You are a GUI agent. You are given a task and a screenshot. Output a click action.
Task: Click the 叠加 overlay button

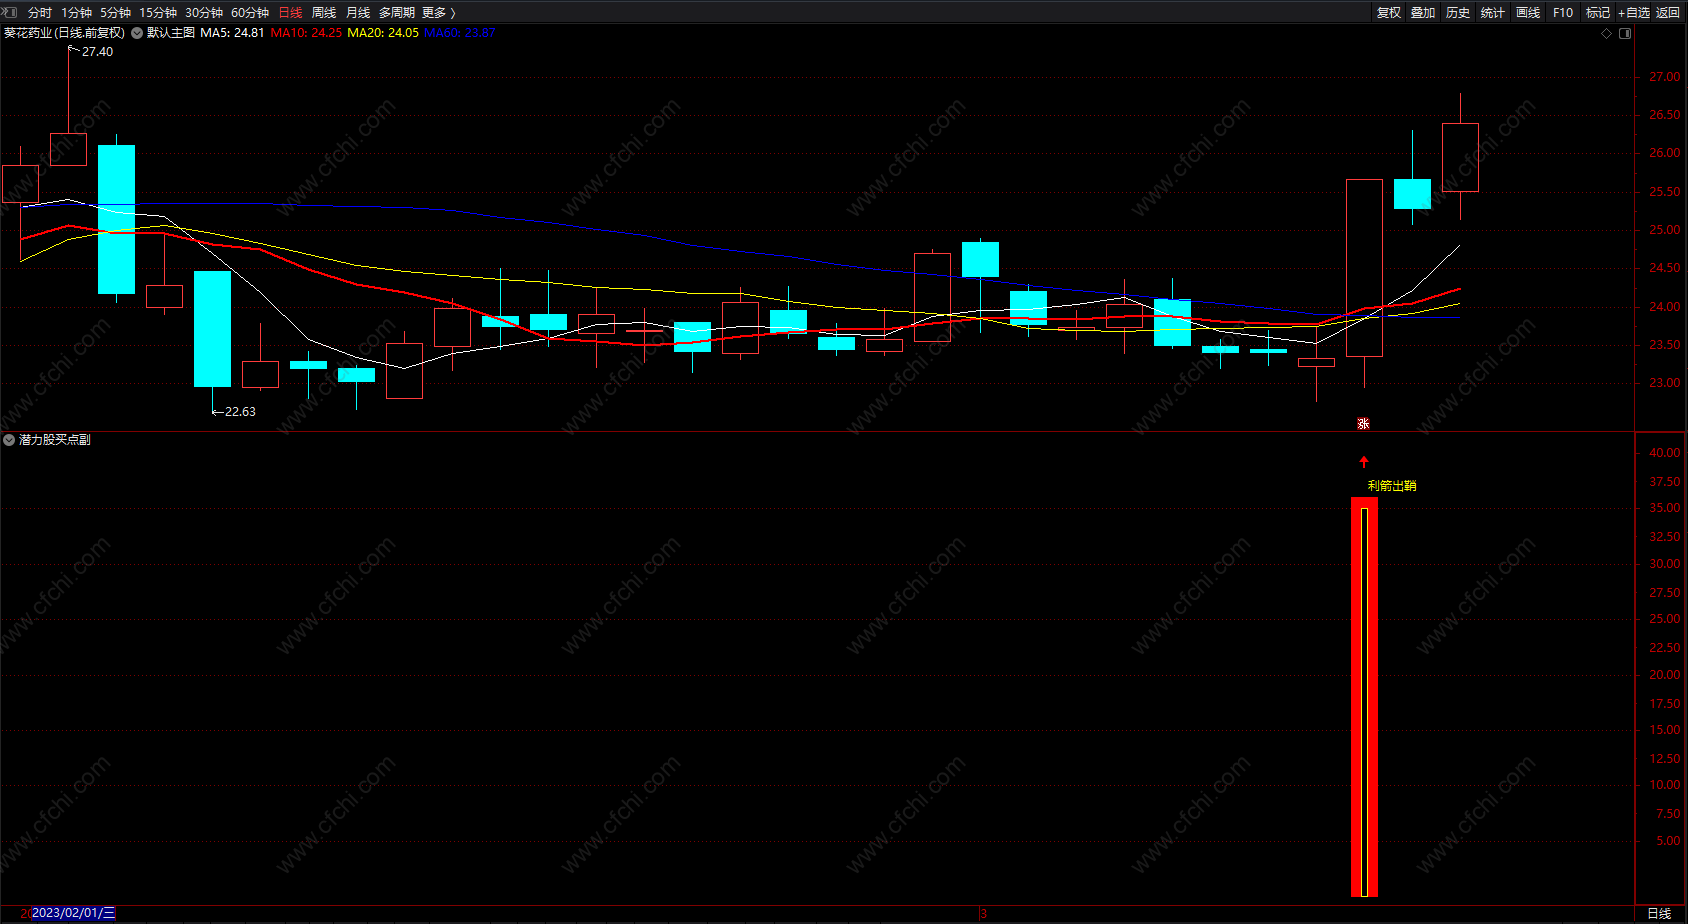(x=1423, y=13)
